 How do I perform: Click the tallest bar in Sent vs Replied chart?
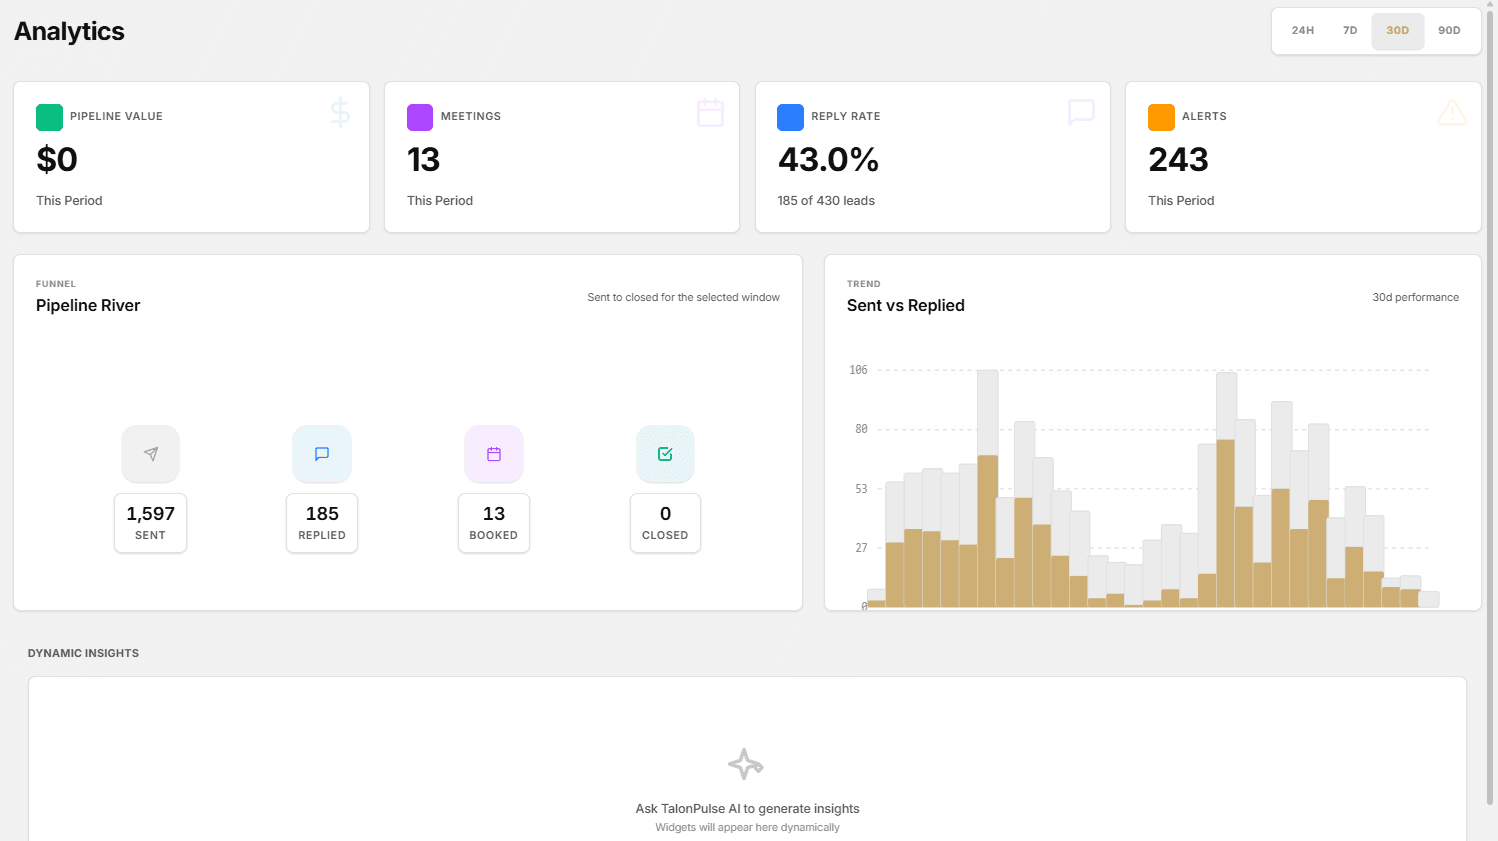coord(988,489)
